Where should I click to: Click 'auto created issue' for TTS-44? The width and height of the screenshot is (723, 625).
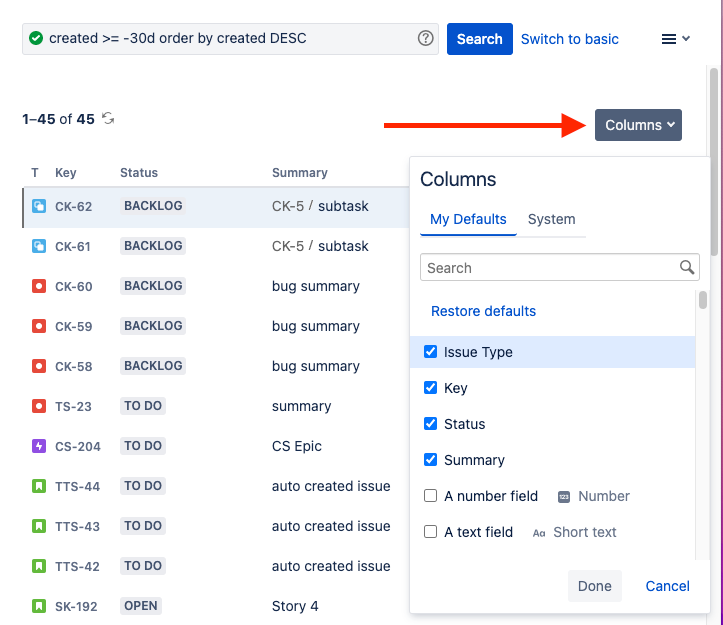pyautogui.click(x=331, y=486)
